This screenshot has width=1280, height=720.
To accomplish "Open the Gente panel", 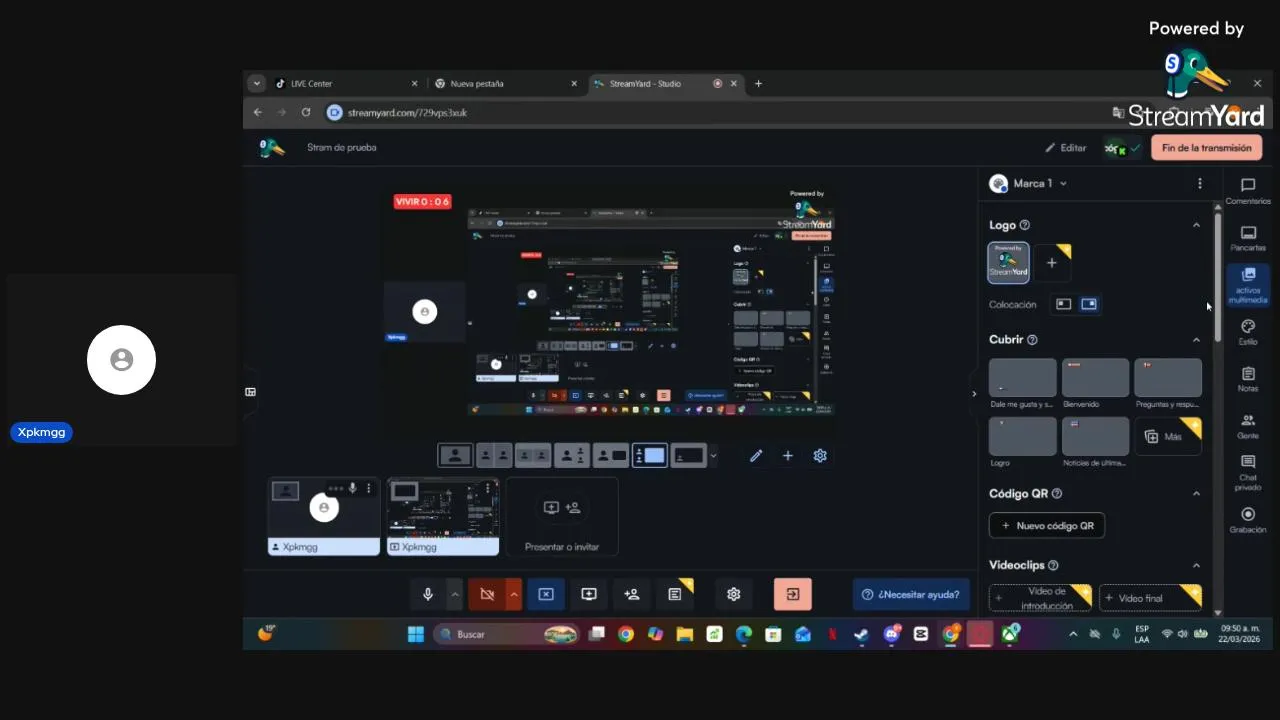I will point(1248,426).
